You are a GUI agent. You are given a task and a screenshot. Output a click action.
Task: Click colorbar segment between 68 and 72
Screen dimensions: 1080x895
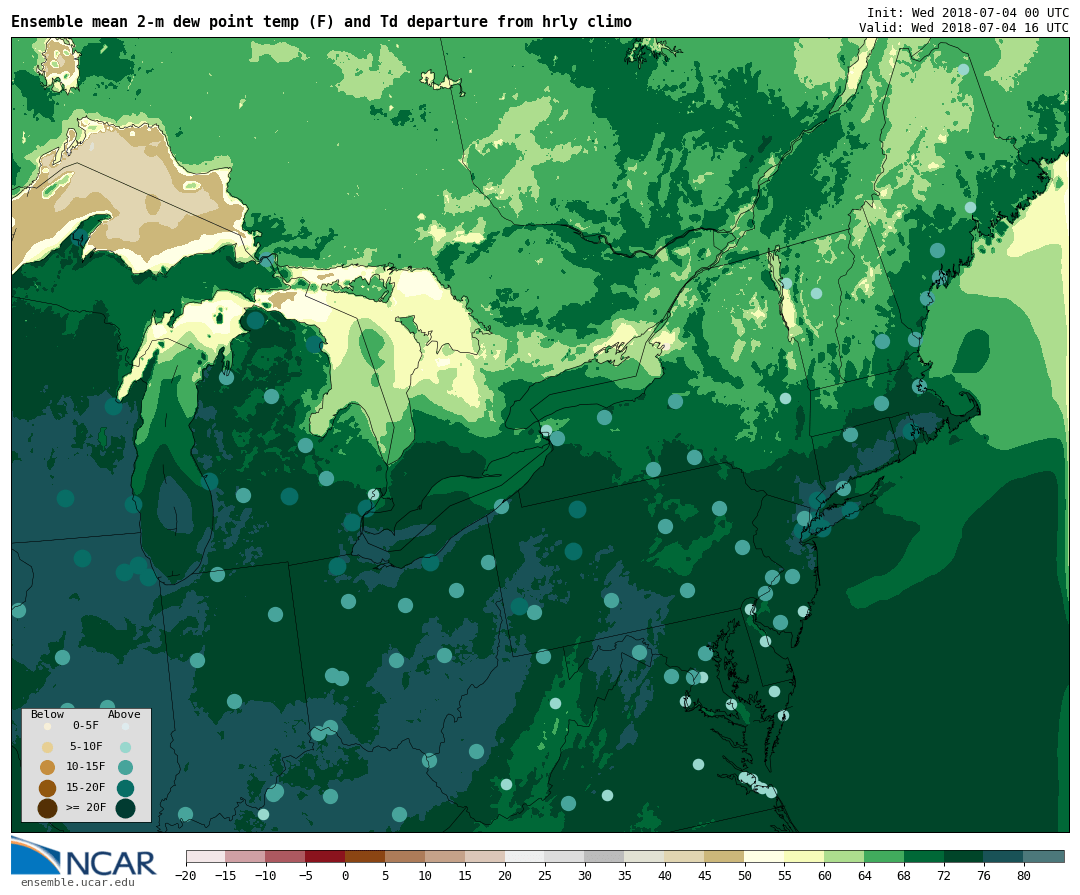[x=924, y=857]
